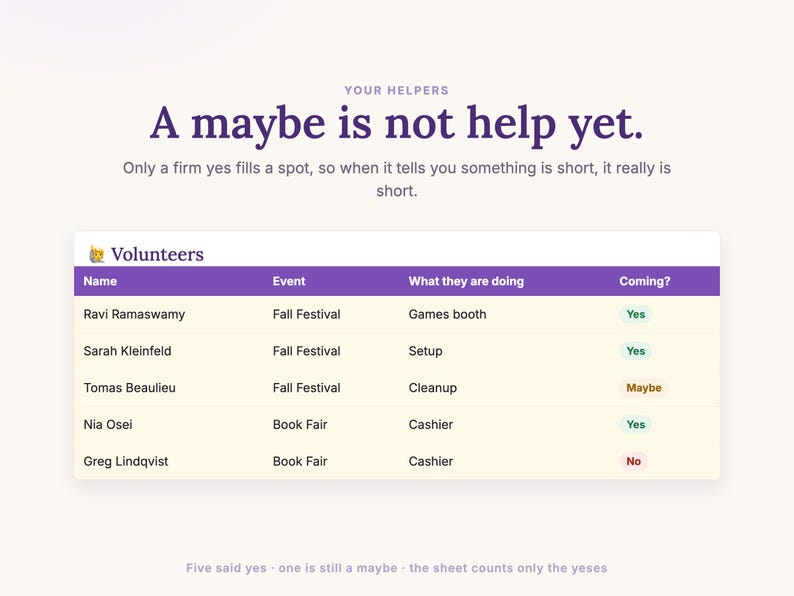Click the 'Only a firm yes fills a spot' subtitle
Viewport: 794px width, 596px height.
(396, 179)
